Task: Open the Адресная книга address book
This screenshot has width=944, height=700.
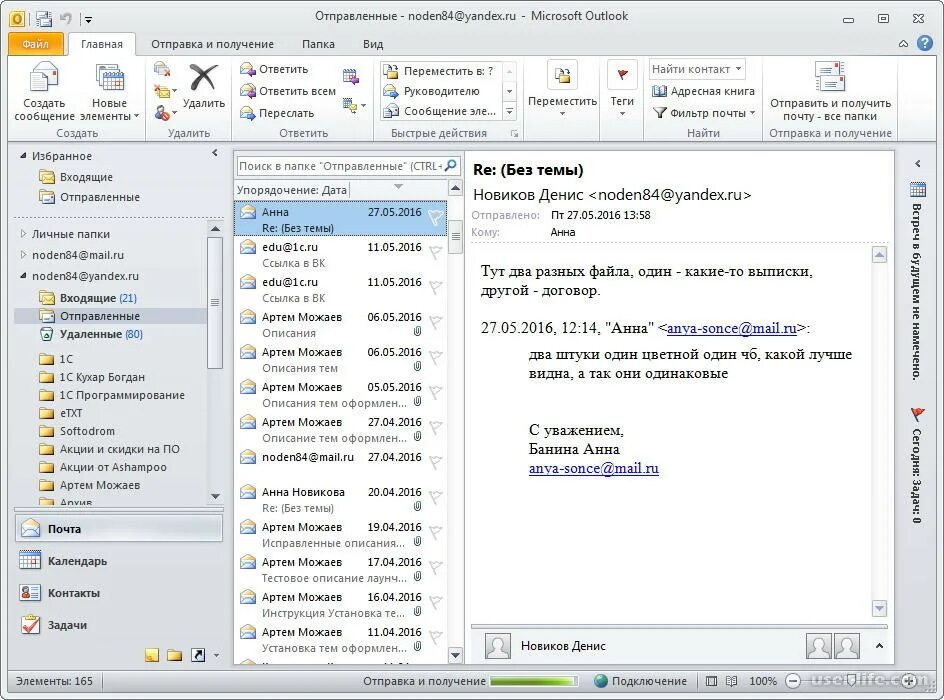Action: point(703,91)
